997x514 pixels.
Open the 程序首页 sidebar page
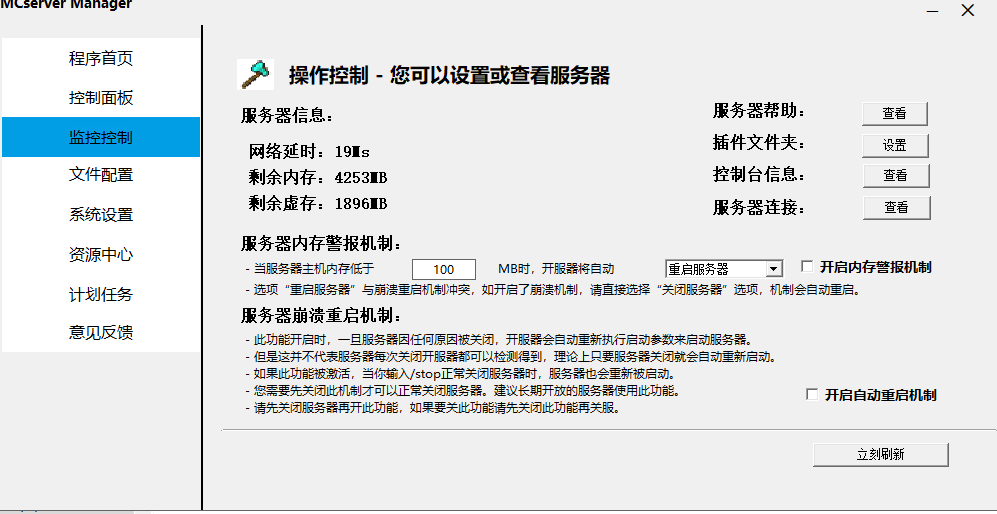(x=101, y=58)
